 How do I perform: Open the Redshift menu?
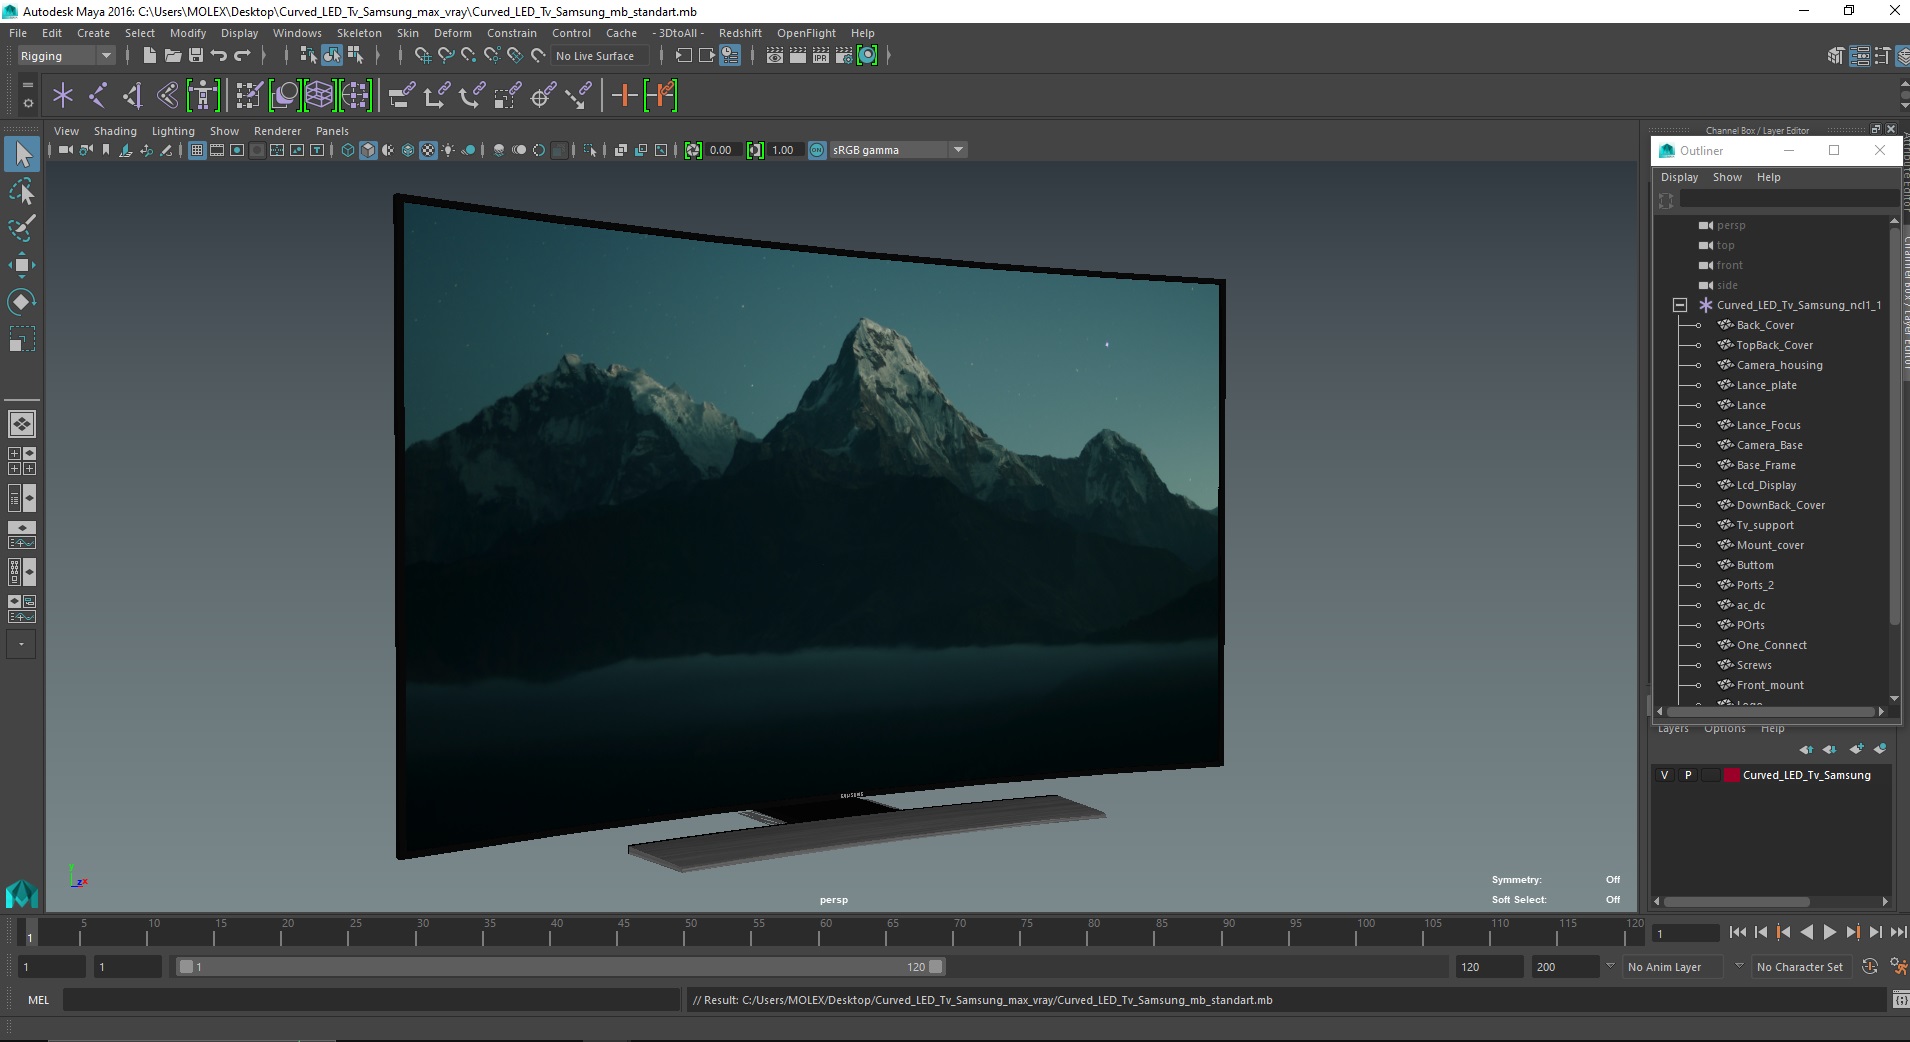pos(740,33)
